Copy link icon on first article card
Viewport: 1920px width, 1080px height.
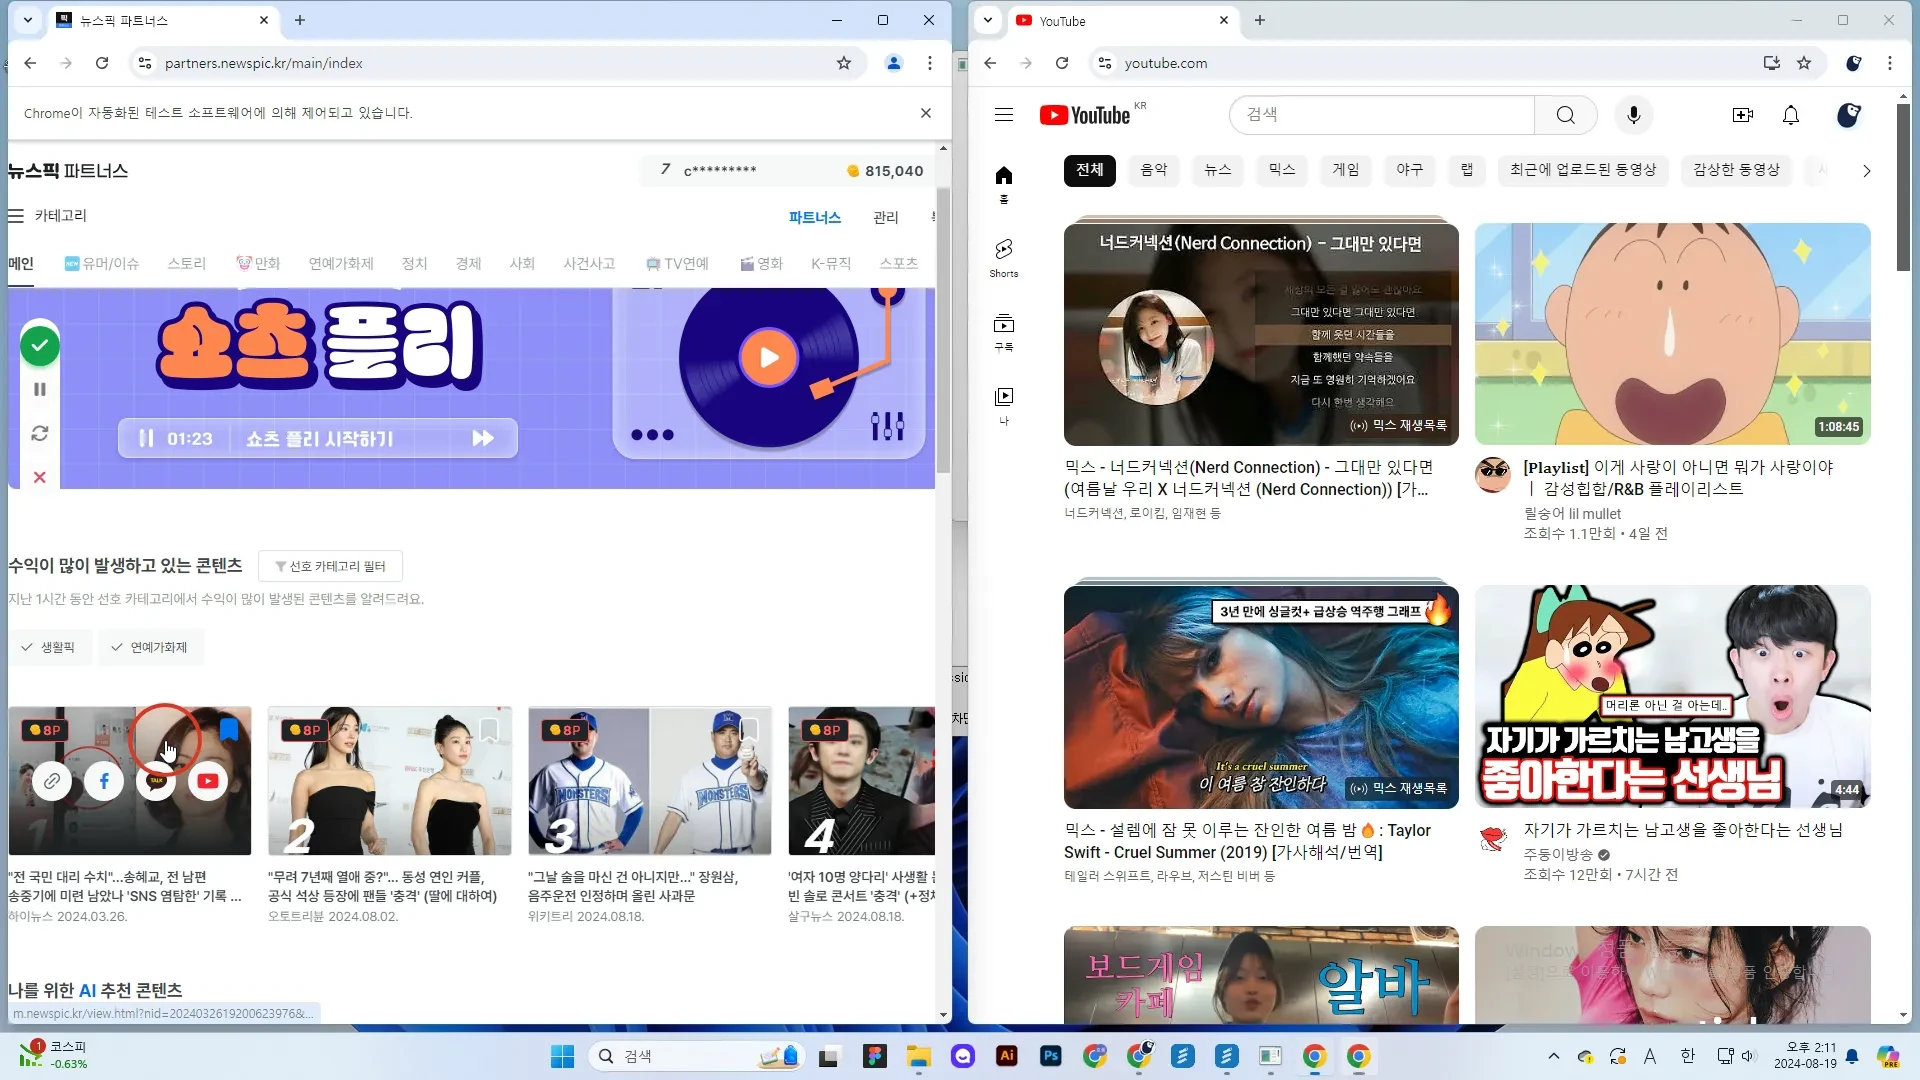tap(52, 781)
